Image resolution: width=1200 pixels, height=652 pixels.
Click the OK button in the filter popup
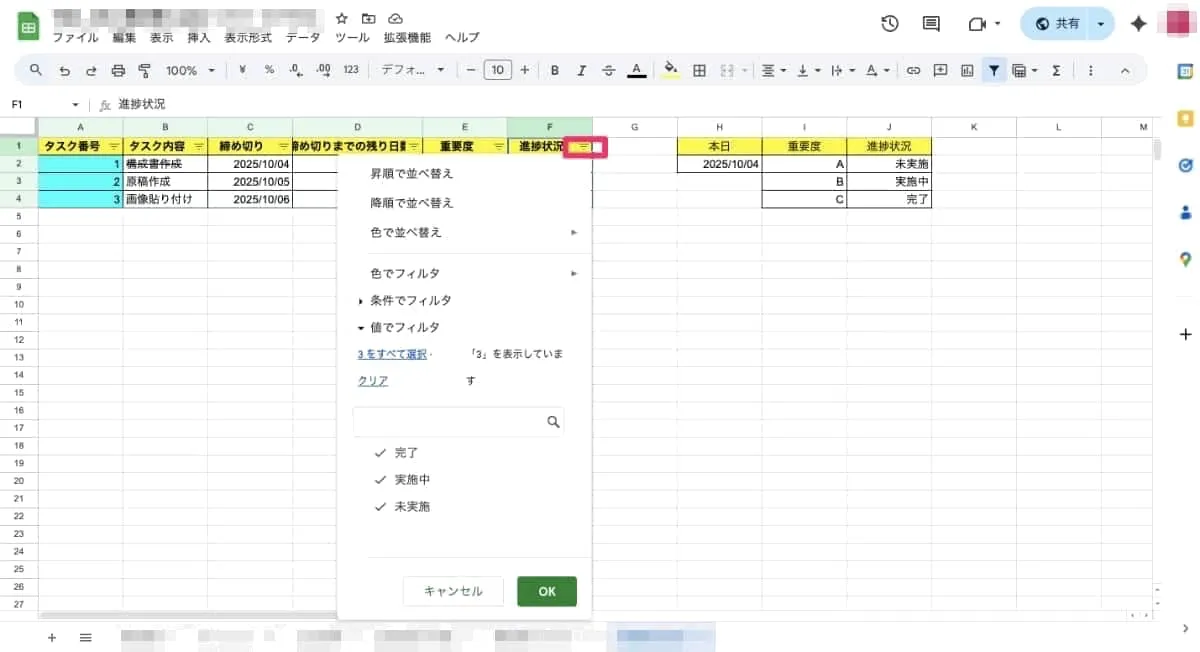point(546,591)
